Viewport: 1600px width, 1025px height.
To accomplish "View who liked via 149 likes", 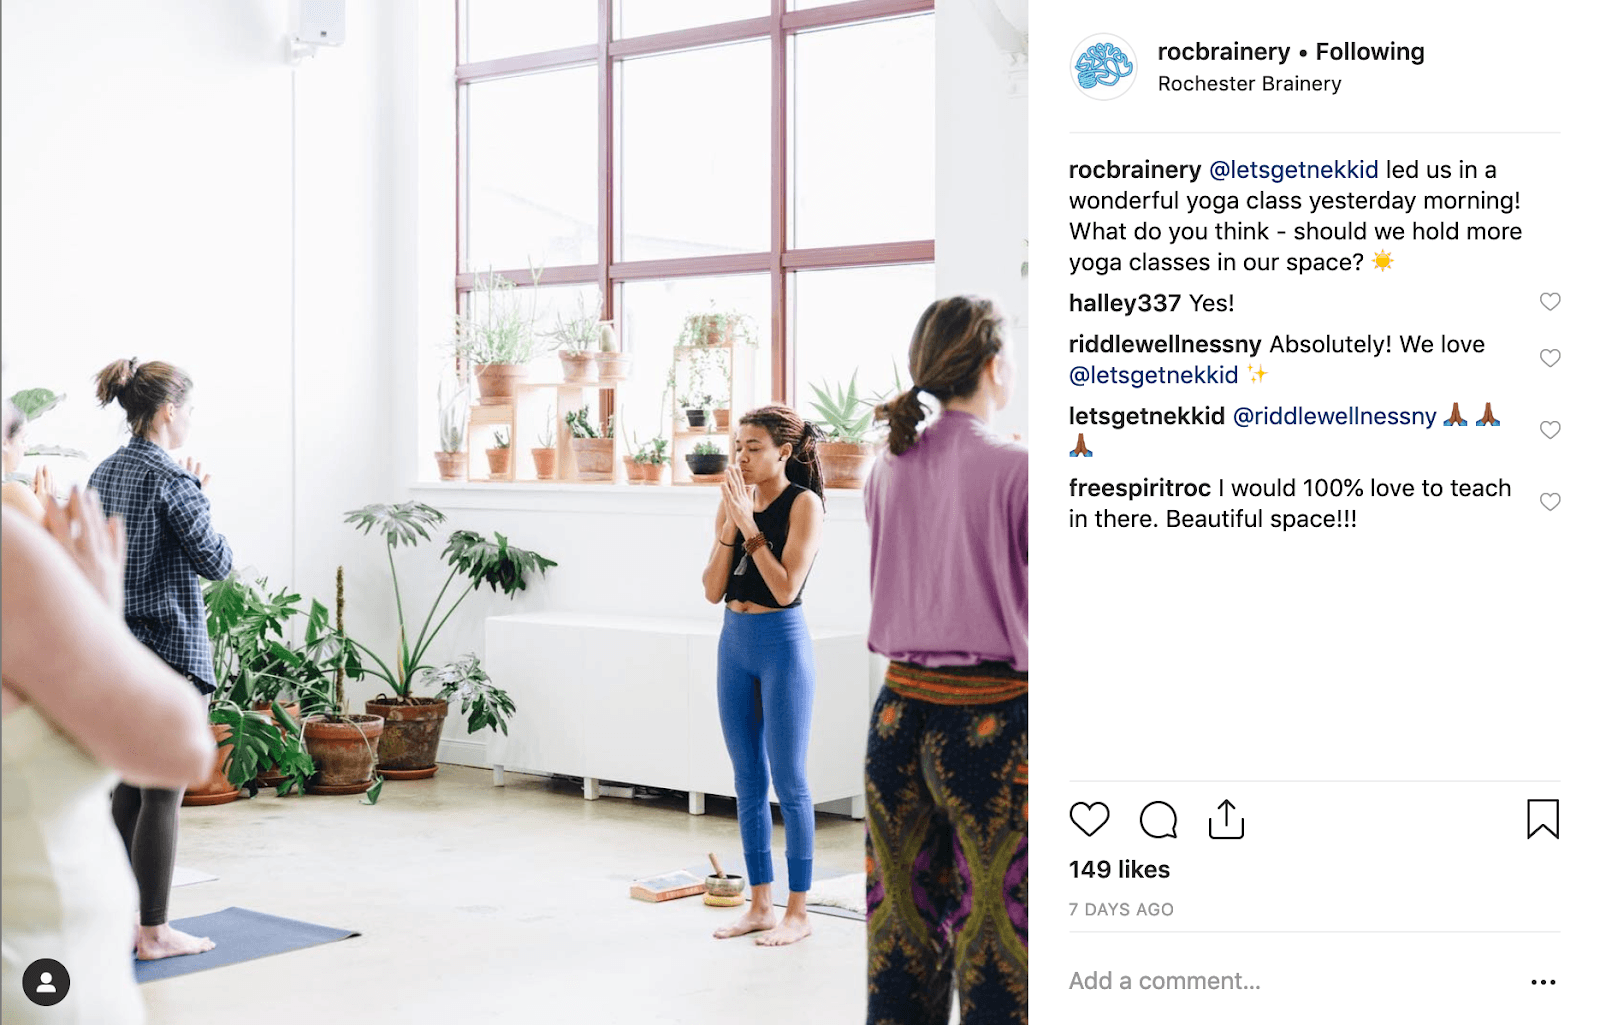I will [x=1119, y=869].
